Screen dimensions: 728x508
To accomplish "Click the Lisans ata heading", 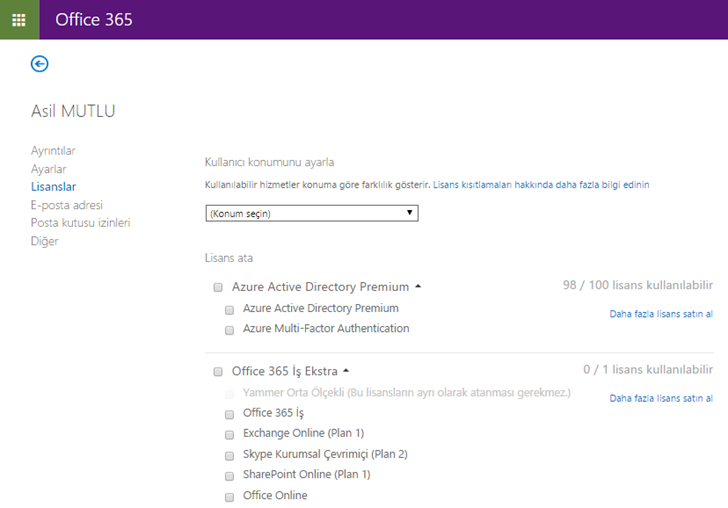I will [x=229, y=258].
